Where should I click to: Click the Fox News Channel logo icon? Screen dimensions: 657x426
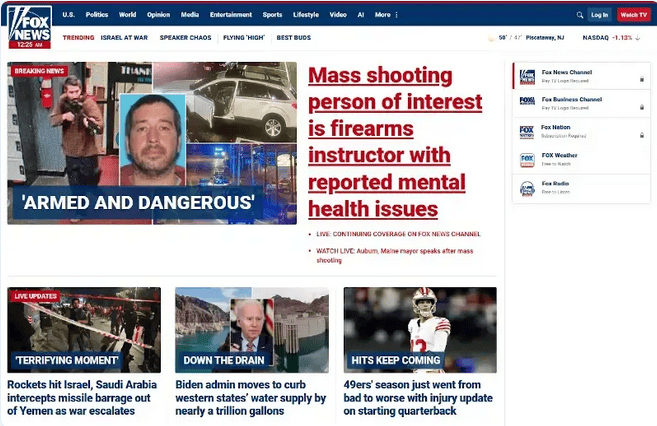click(x=527, y=77)
